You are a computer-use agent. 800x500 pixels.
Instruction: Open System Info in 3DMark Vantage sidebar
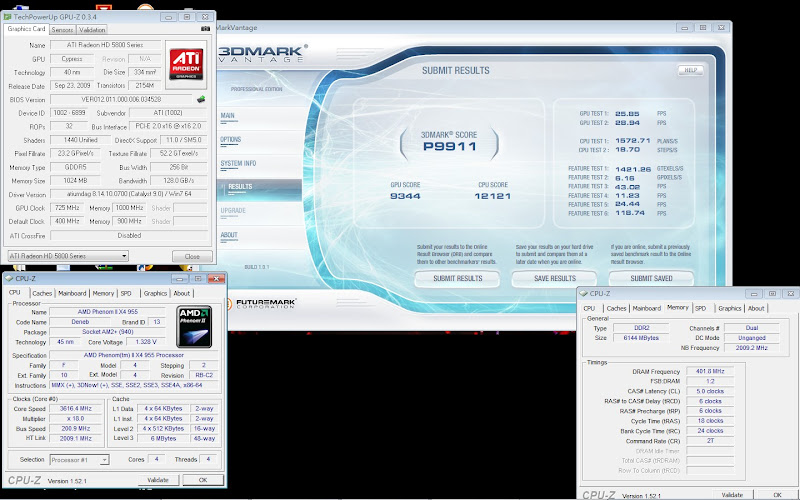click(x=238, y=163)
